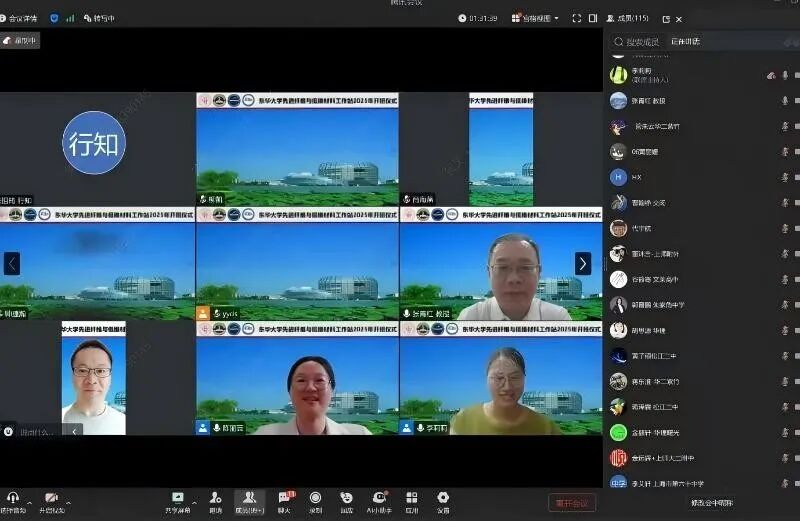Open the chat icon with red badge

285,498
